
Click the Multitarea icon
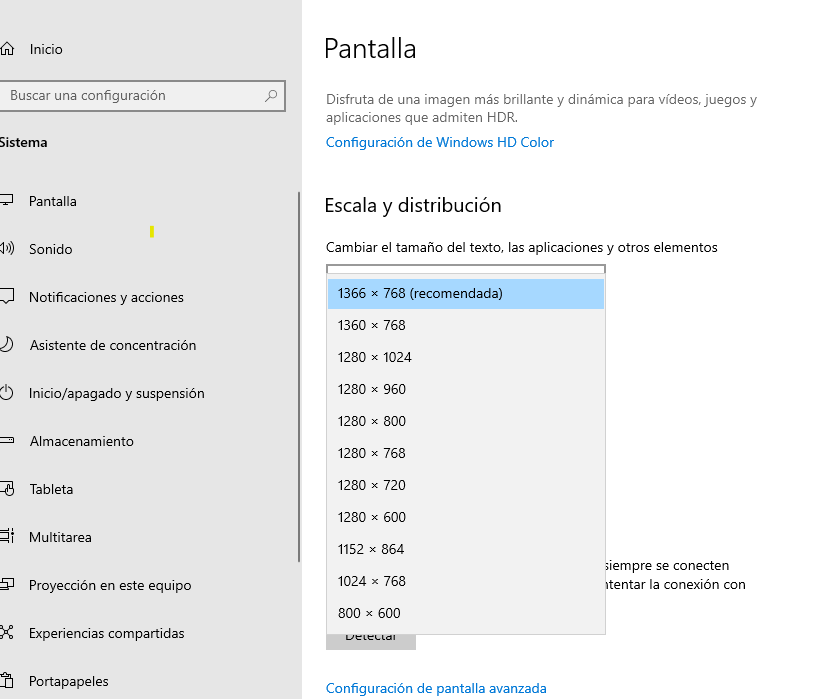[7, 536]
